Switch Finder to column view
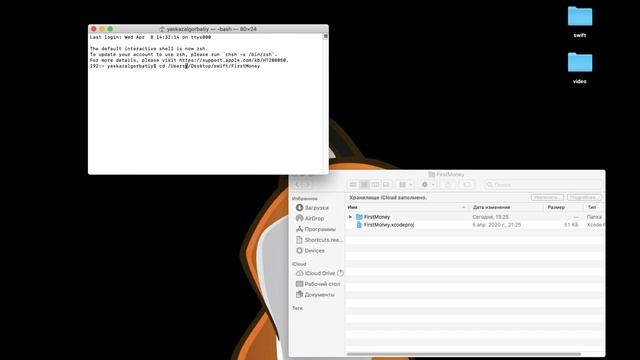This screenshot has height=360, width=640. [x=375, y=185]
